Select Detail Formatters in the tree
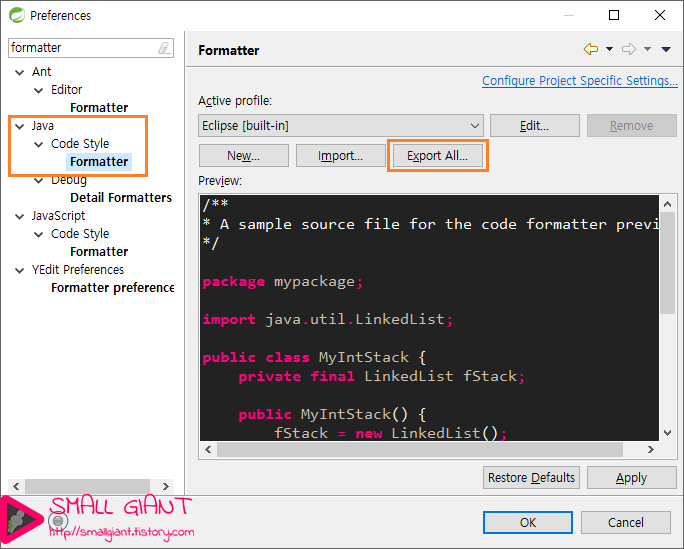The image size is (684, 549). pos(121,198)
